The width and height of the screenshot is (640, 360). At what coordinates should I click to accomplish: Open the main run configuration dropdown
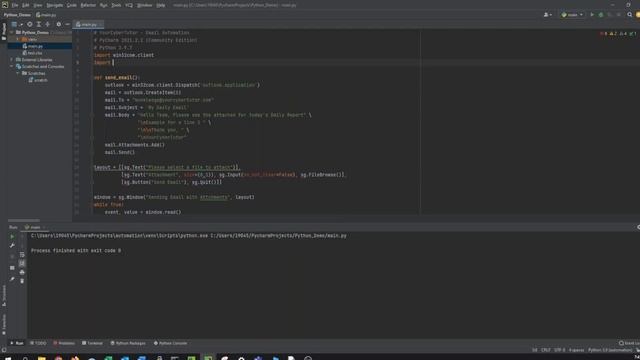(x=572, y=15)
